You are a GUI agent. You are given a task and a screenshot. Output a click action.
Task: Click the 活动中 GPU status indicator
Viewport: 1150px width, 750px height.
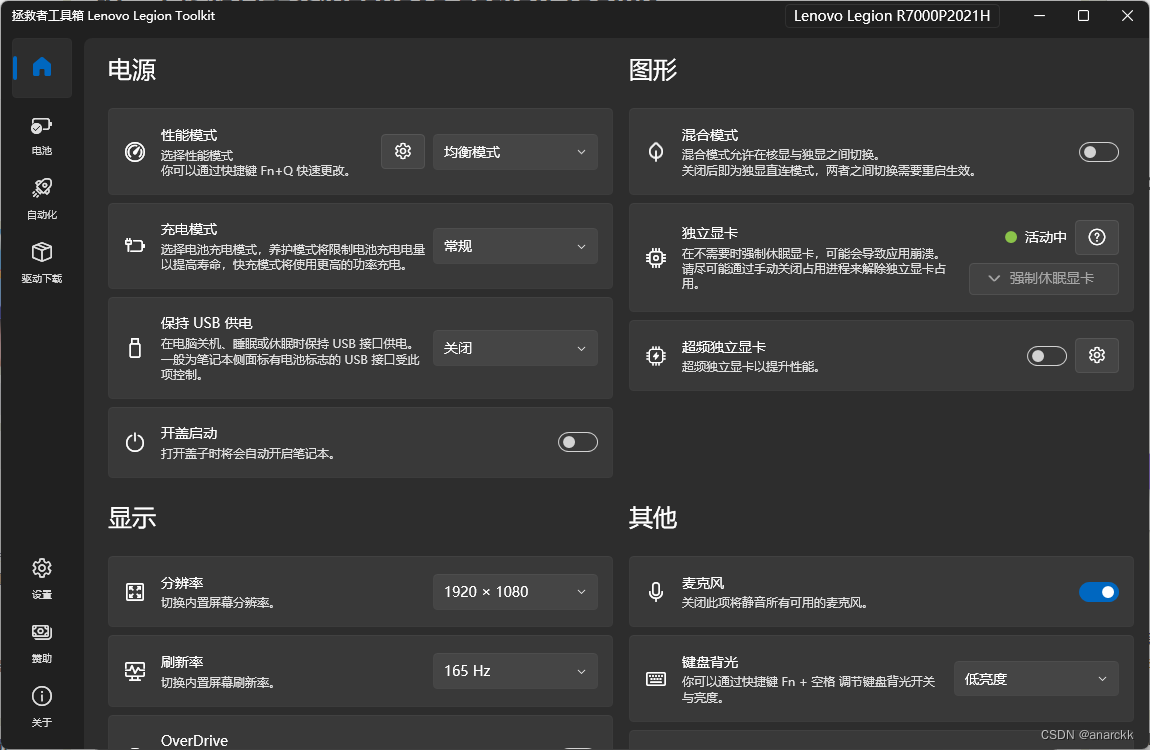click(x=1035, y=237)
